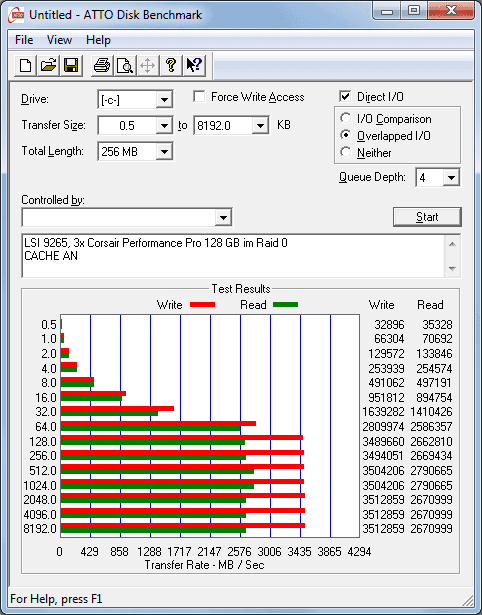Expand the minimum Transfer Size dropdown showing 0.5

tap(164, 126)
